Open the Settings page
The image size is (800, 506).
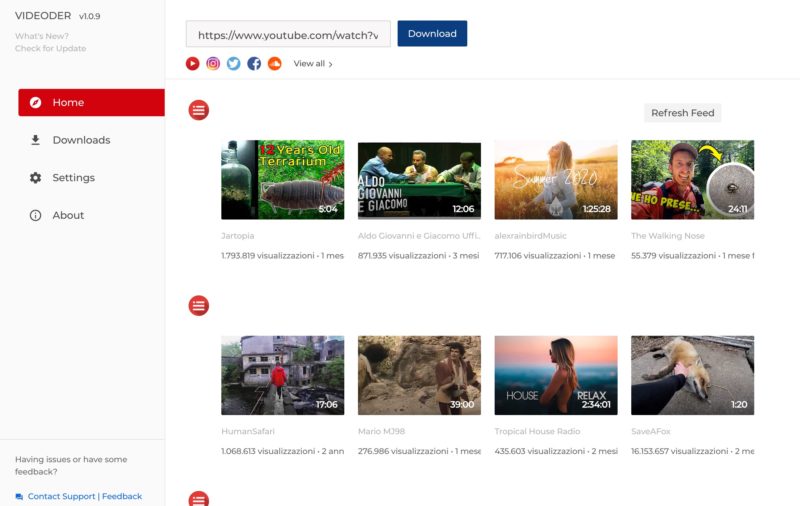73,178
